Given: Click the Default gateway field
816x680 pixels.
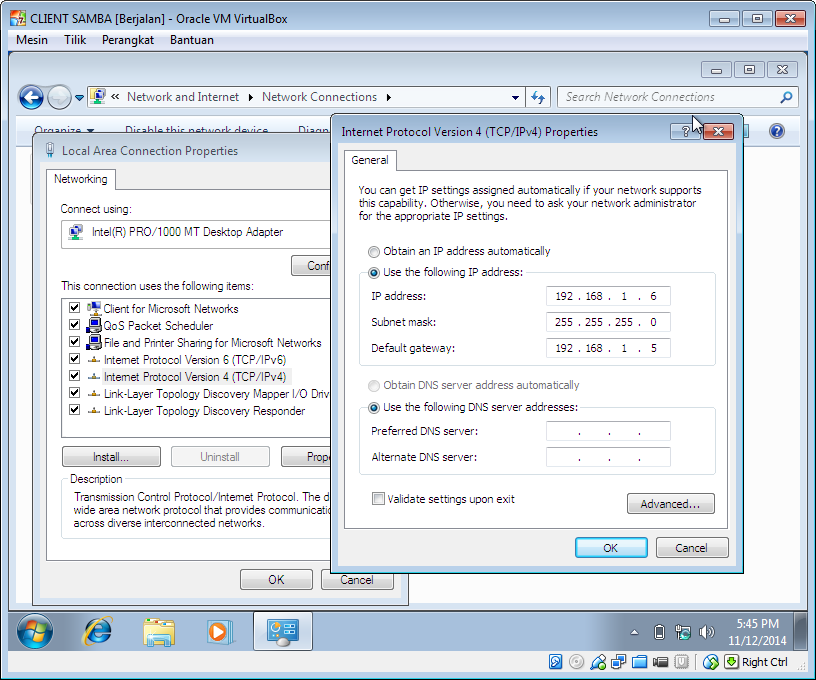Looking at the screenshot, I should point(608,348).
